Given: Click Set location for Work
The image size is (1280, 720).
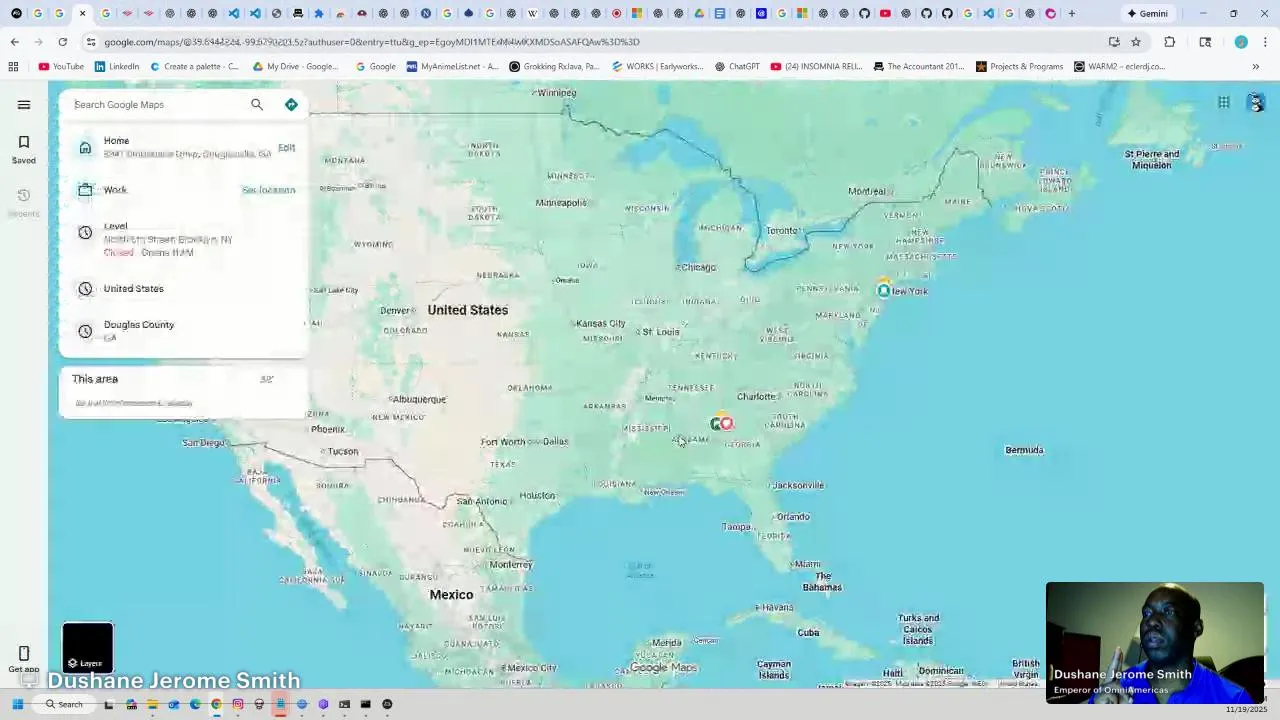Looking at the screenshot, I should pyautogui.click(x=268, y=190).
